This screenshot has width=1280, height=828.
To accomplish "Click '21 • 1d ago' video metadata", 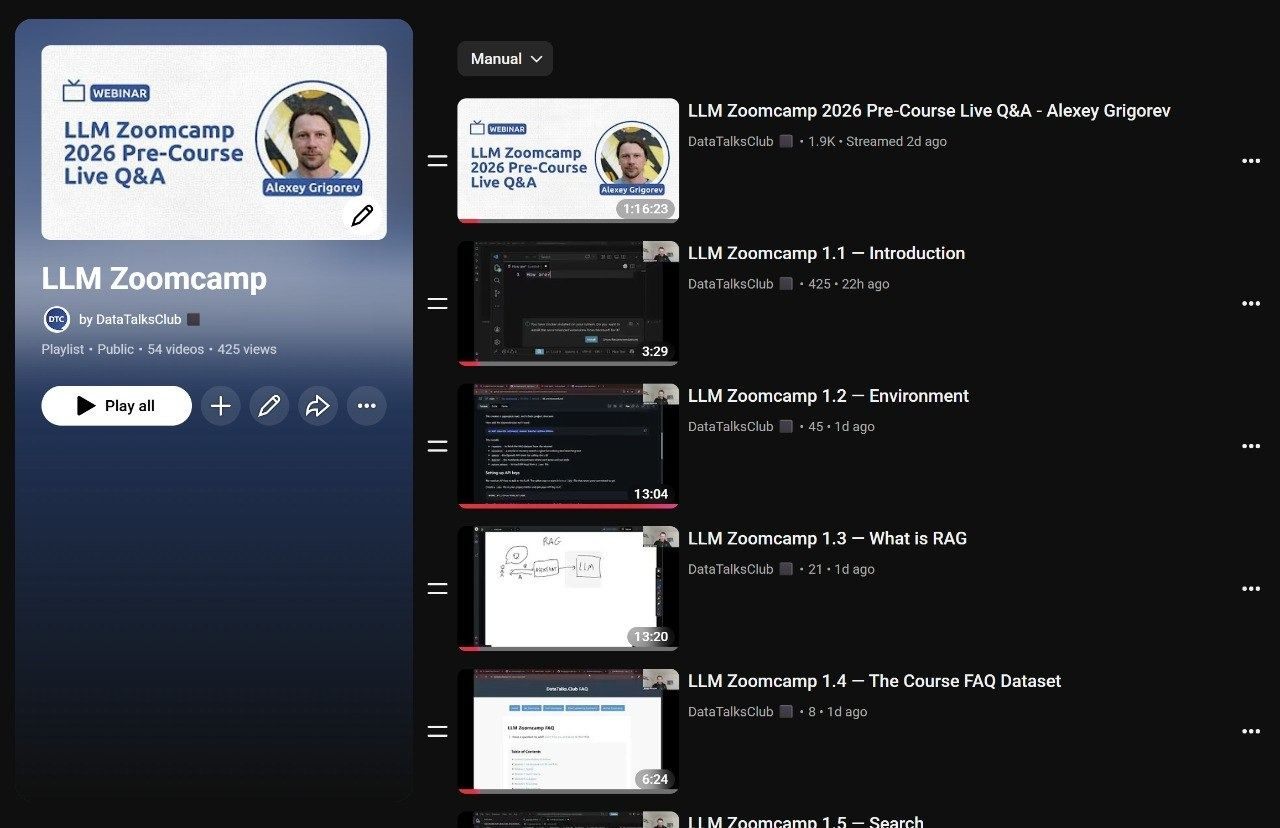I will tap(841, 569).
